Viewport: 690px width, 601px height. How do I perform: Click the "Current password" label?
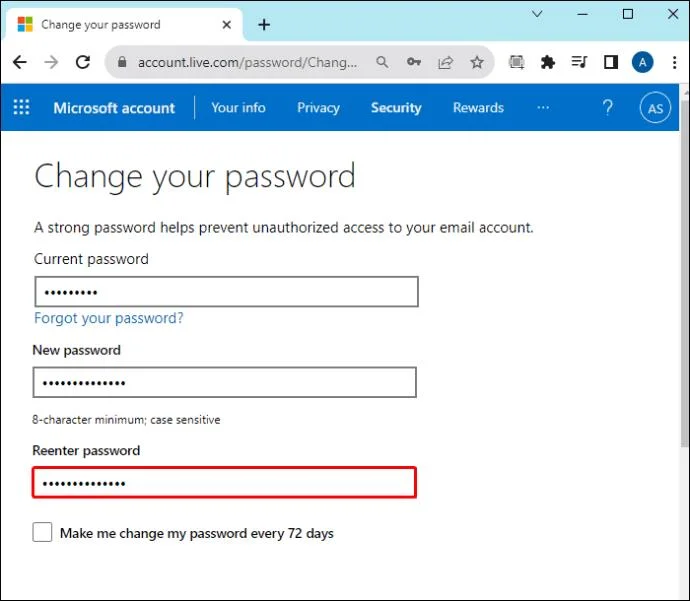click(91, 259)
